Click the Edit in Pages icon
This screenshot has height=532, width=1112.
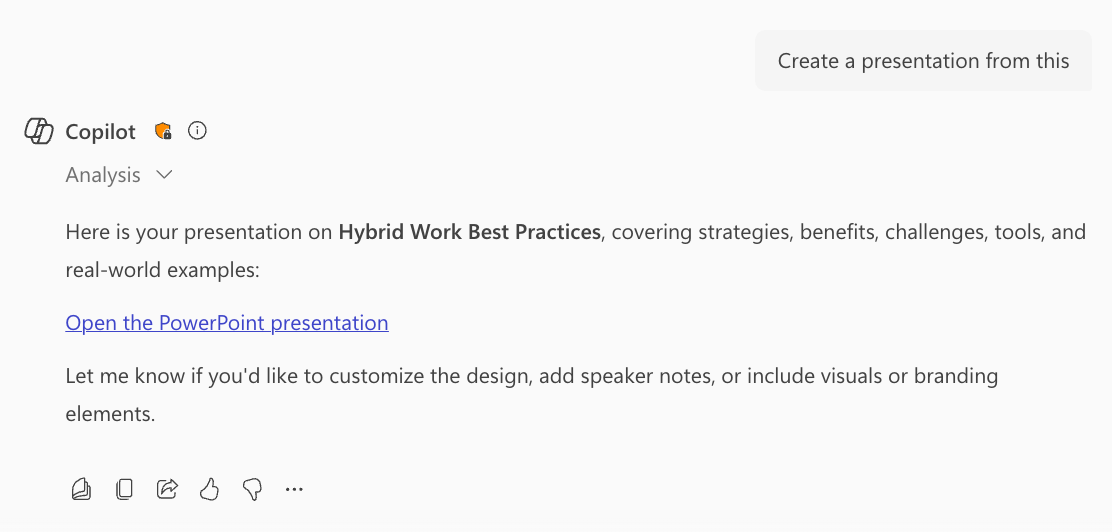pyautogui.click(x=82, y=489)
